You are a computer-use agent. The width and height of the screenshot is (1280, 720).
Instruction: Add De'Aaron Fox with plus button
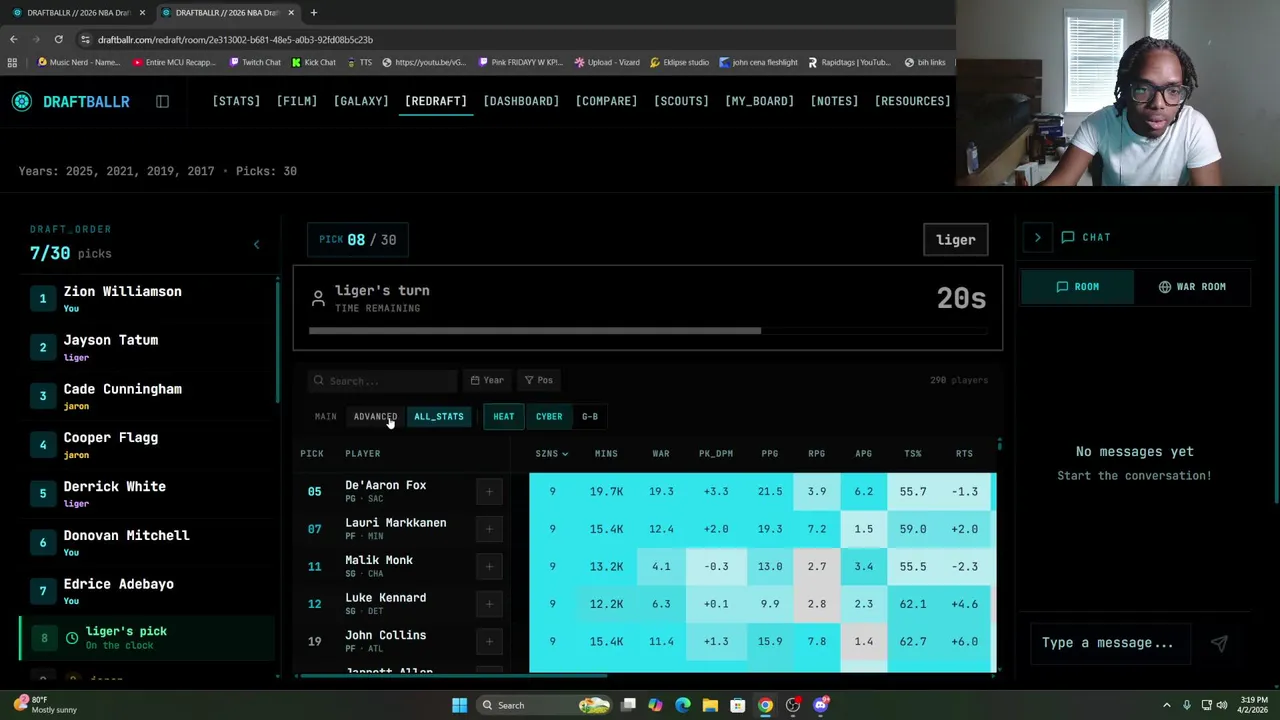(x=489, y=491)
